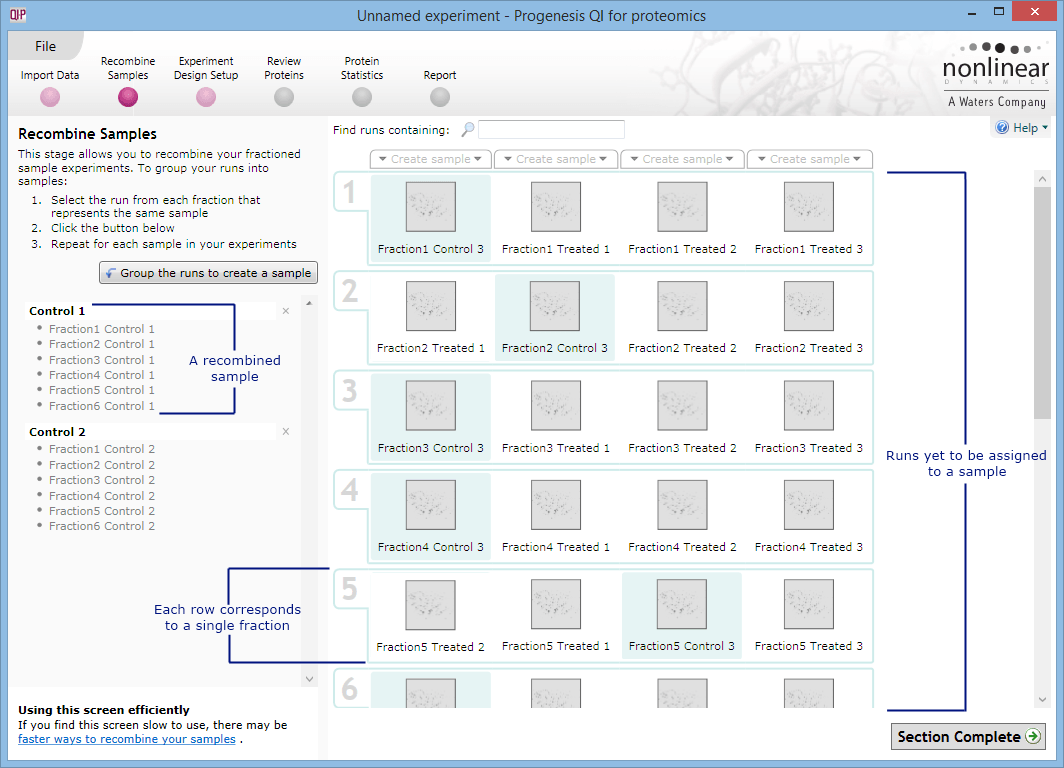Screen dimensions: 1064x768
Task: Click the QIP application icon in title bar
Action: tap(18, 14)
